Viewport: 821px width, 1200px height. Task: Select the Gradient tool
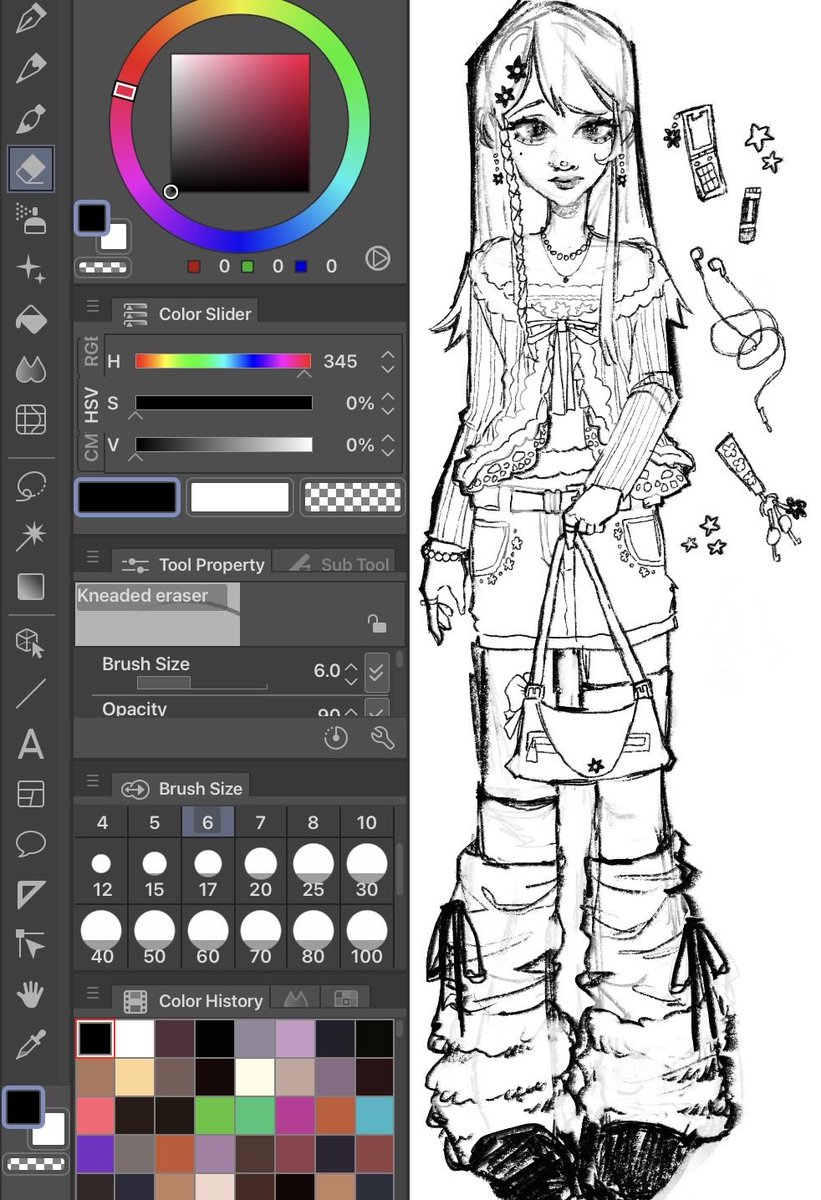pyautogui.click(x=31, y=587)
